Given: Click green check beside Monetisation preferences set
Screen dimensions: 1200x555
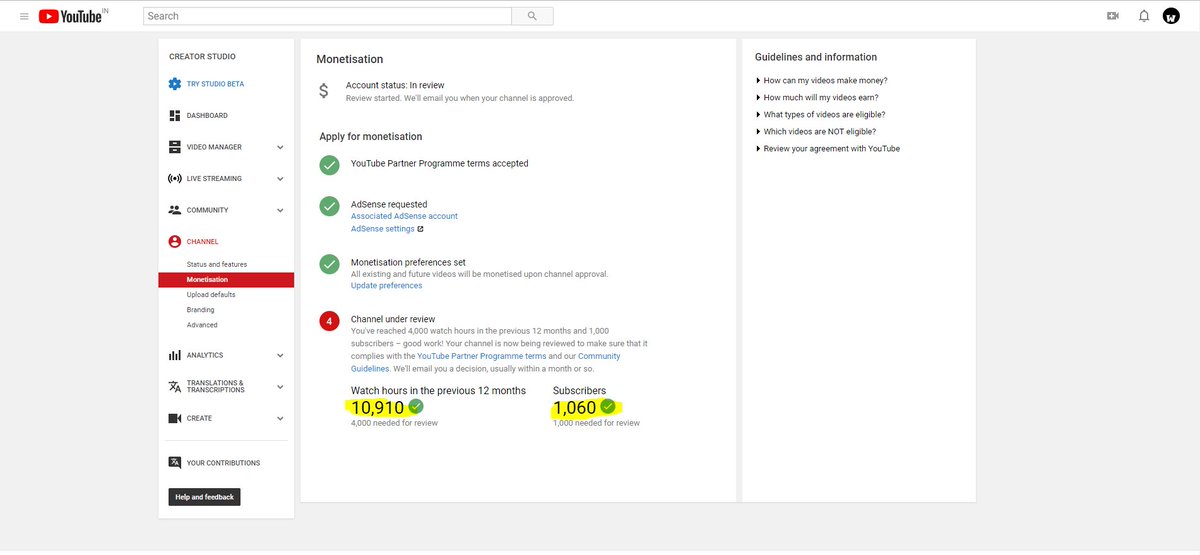Looking at the screenshot, I should 329,265.
